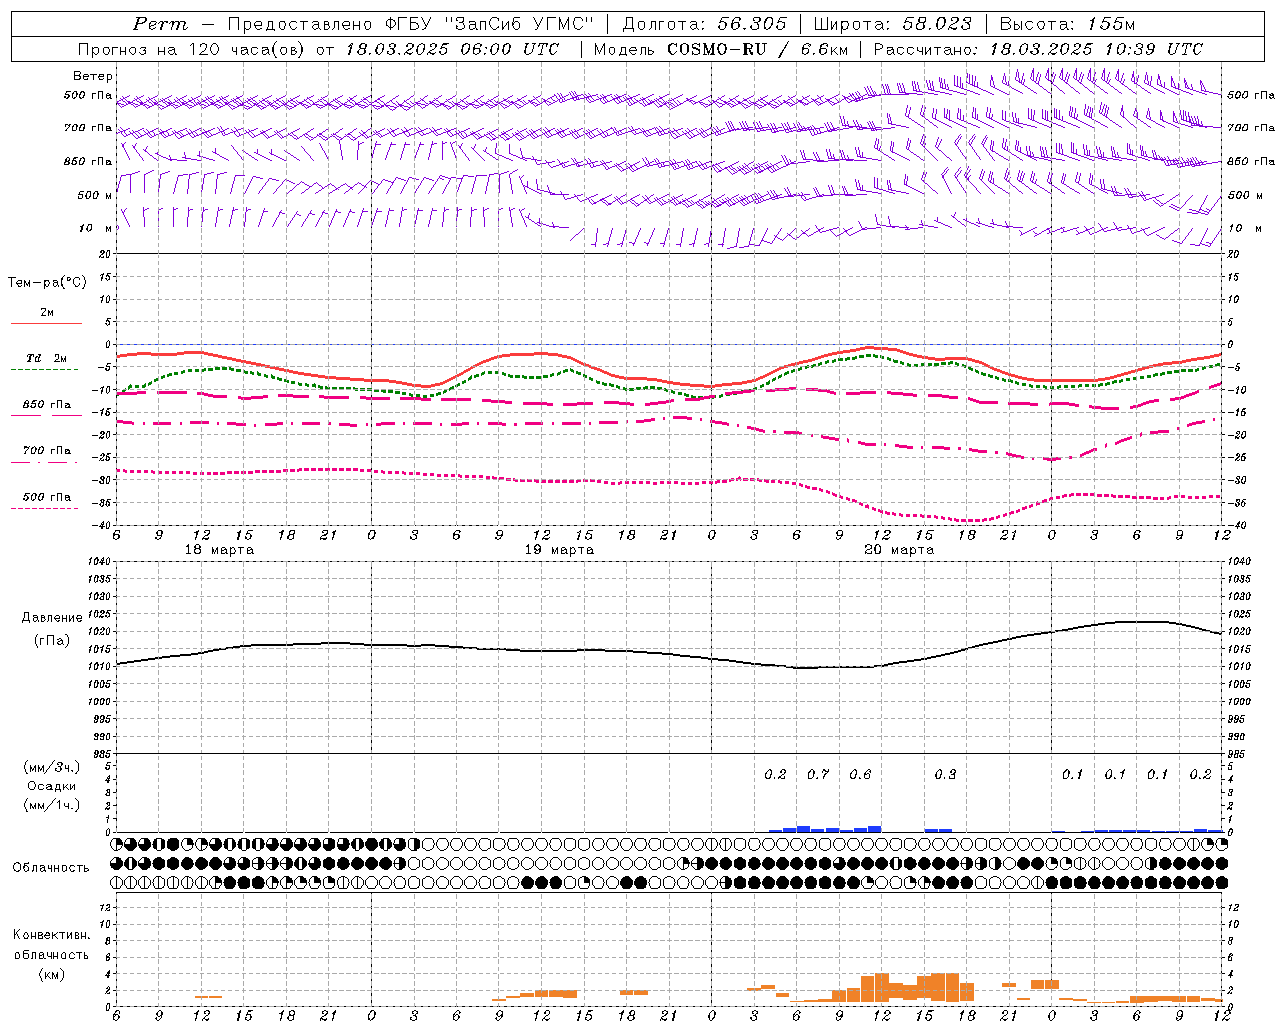Click the "0.7" precipitation value
1280x1024 pixels.
click(818, 774)
